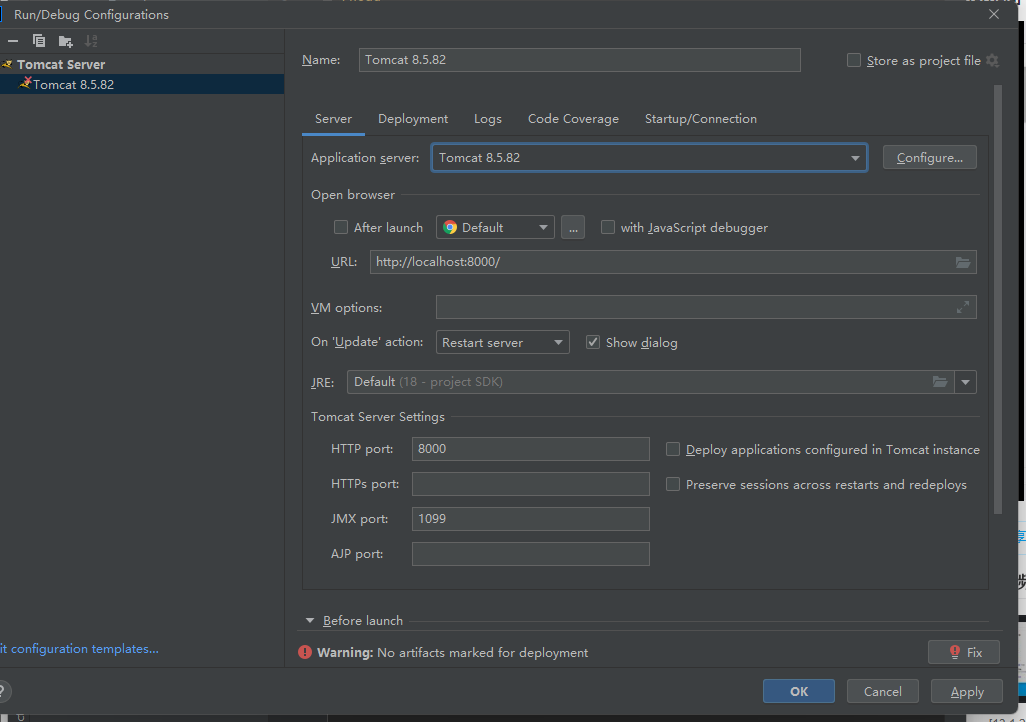
Task: Enable Preserve sessions across restarts and redeploys
Action: (x=673, y=485)
